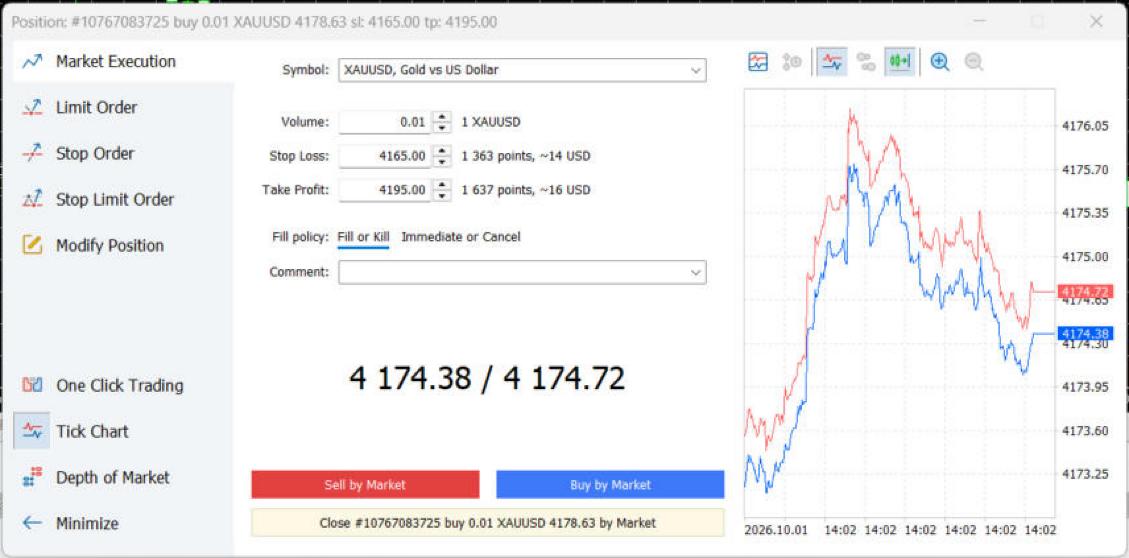Increase Volume with up arrow
The width and height of the screenshot is (1129, 558).
click(x=442, y=117)
